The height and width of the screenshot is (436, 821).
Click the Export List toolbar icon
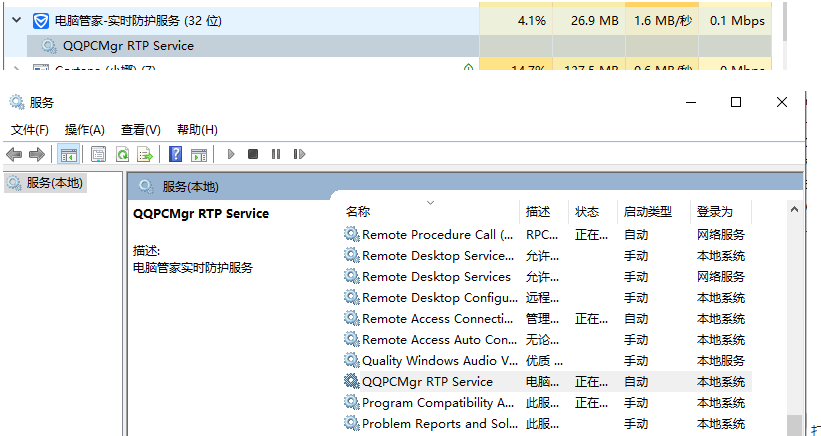coord(145,154)
